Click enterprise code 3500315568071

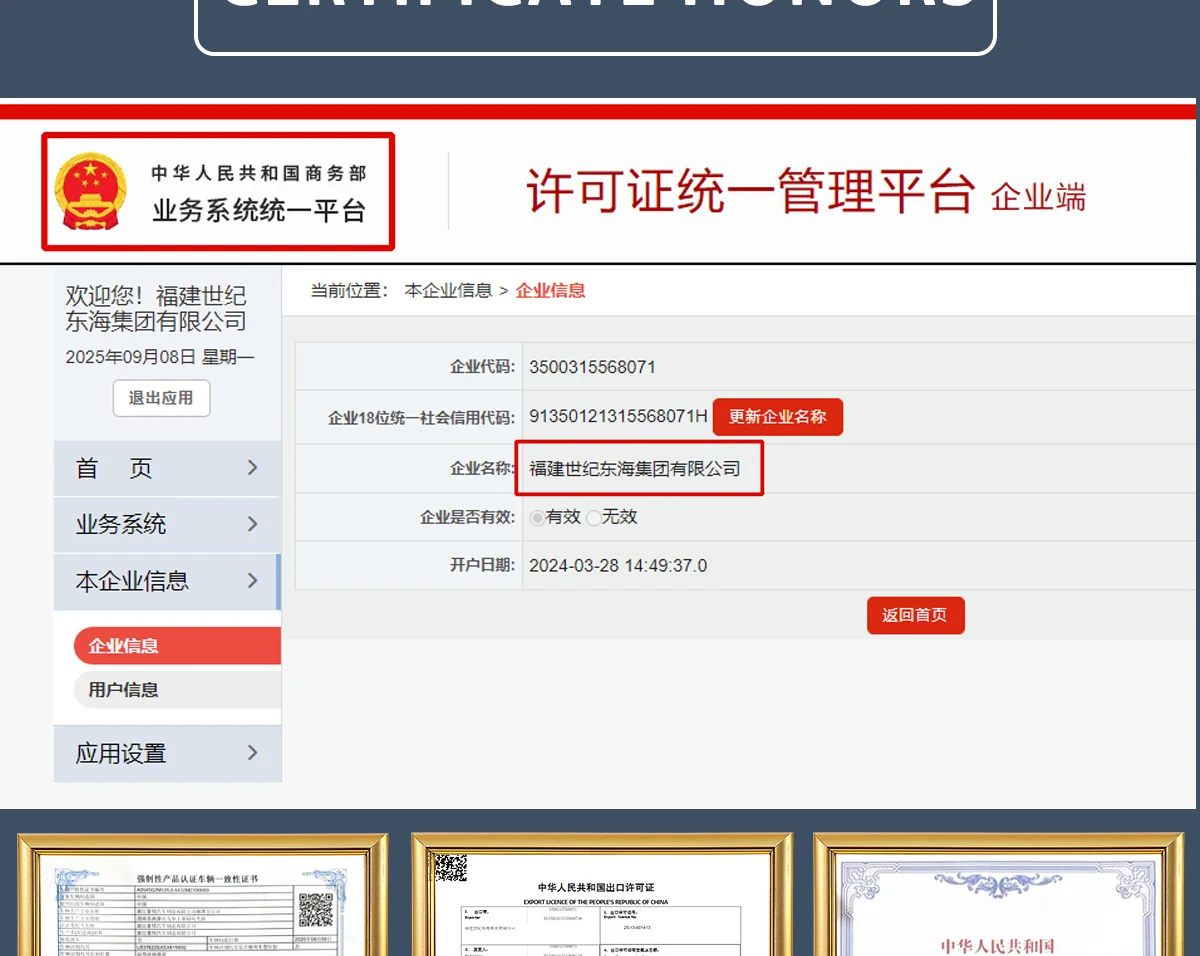pyautogui.click(x=592, y=367)
